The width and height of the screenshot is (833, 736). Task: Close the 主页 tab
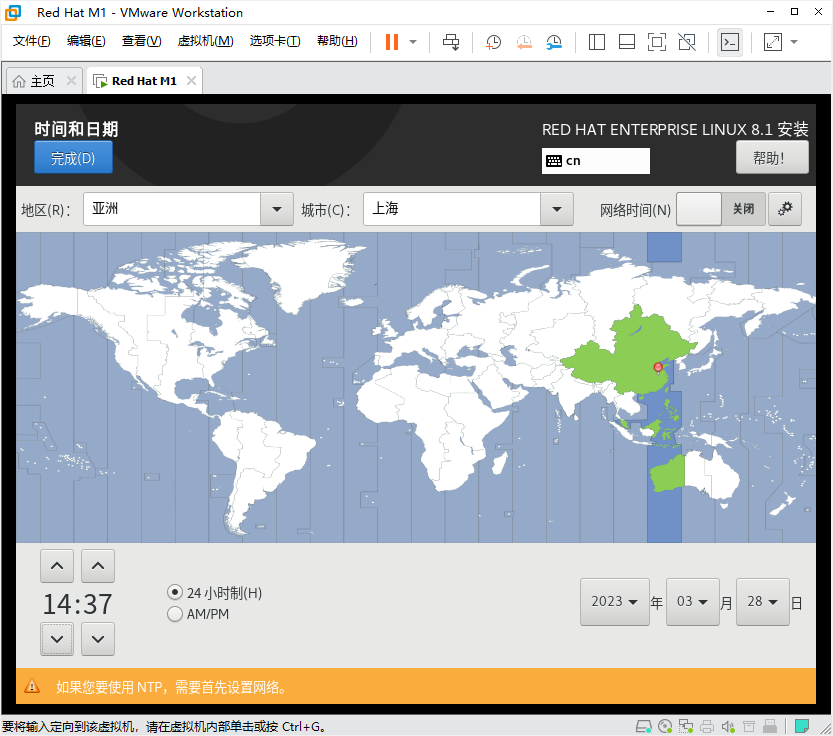(x=71, y=81)
